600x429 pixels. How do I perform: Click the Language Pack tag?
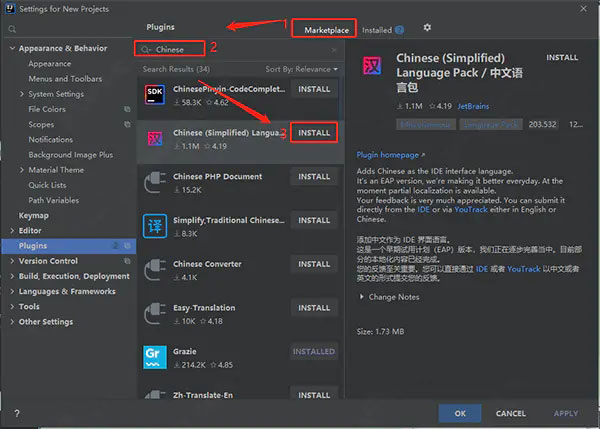(x=491, y=124)
